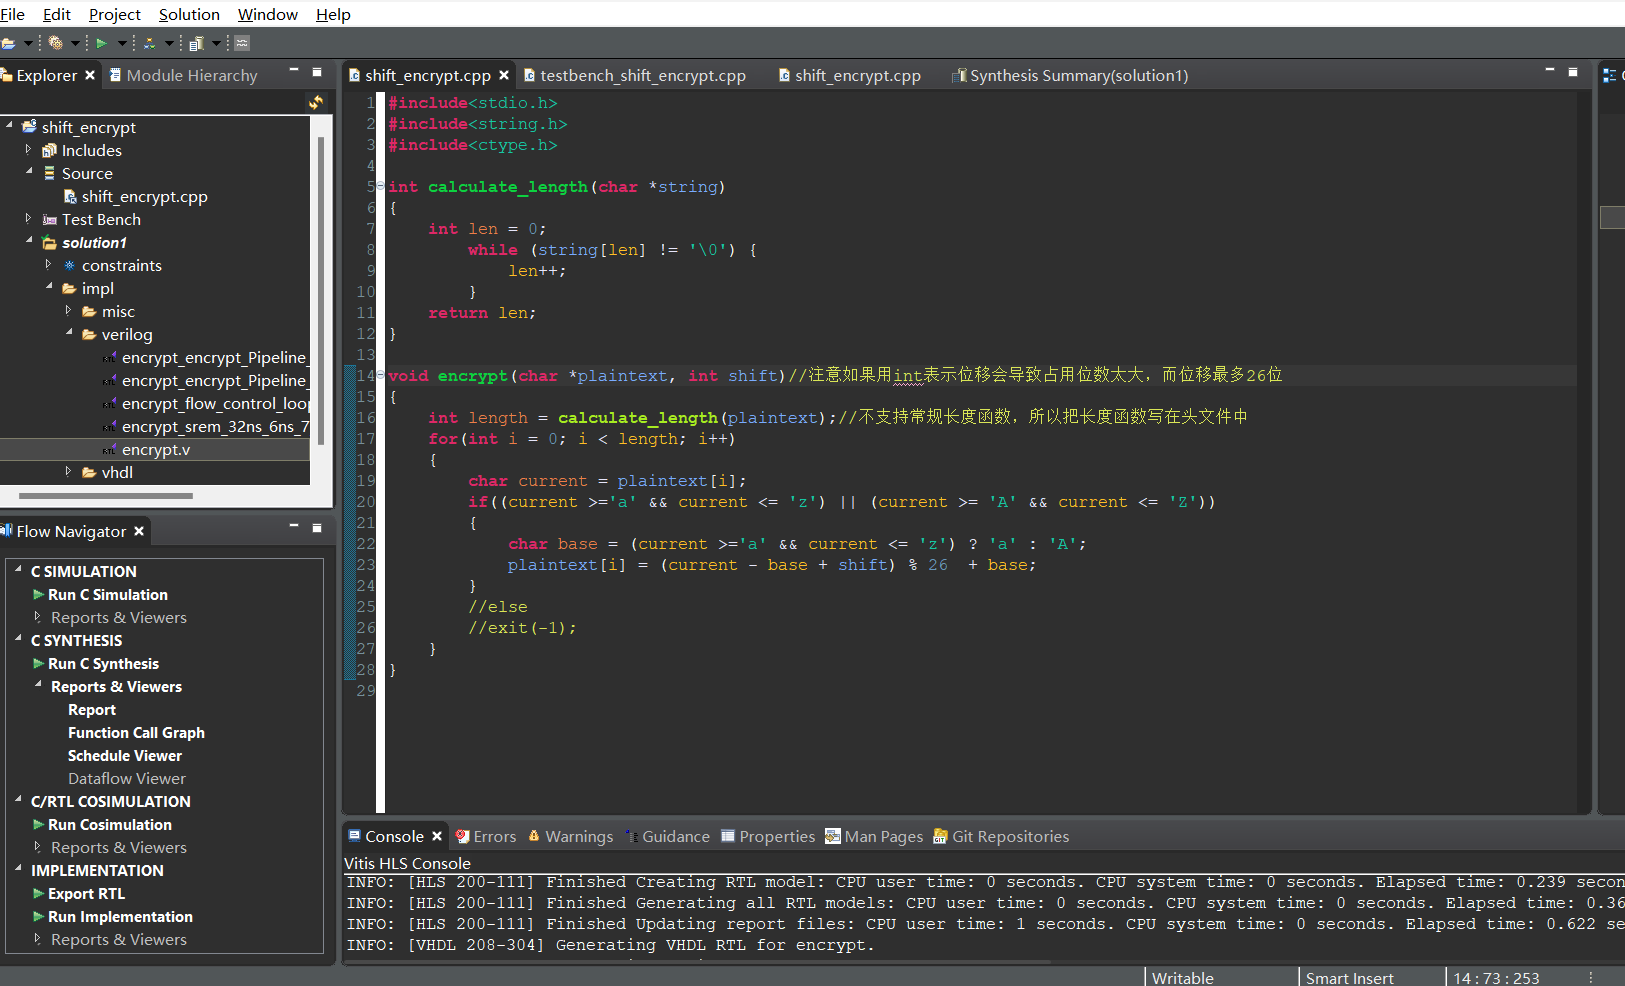Screen dimensions: 1625x986
Task: Open the Synthesis Summary(solution1) tab
Action: [1070, 75]
